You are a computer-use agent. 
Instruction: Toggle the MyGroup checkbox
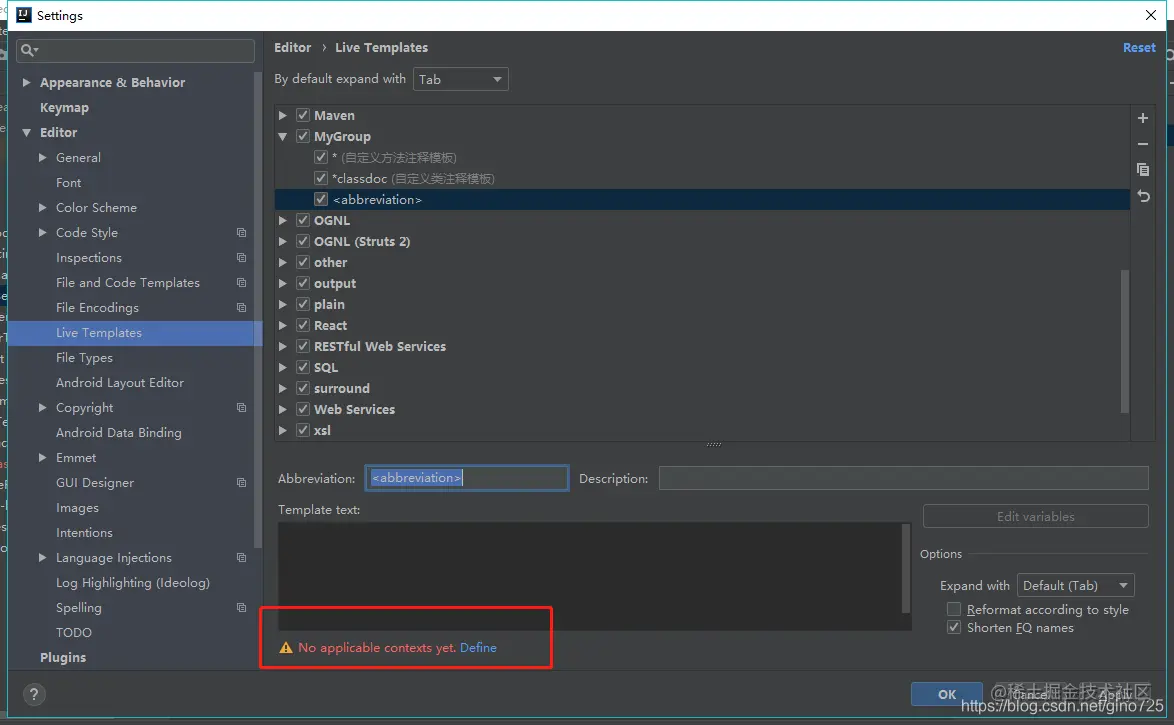click(302, 136)
